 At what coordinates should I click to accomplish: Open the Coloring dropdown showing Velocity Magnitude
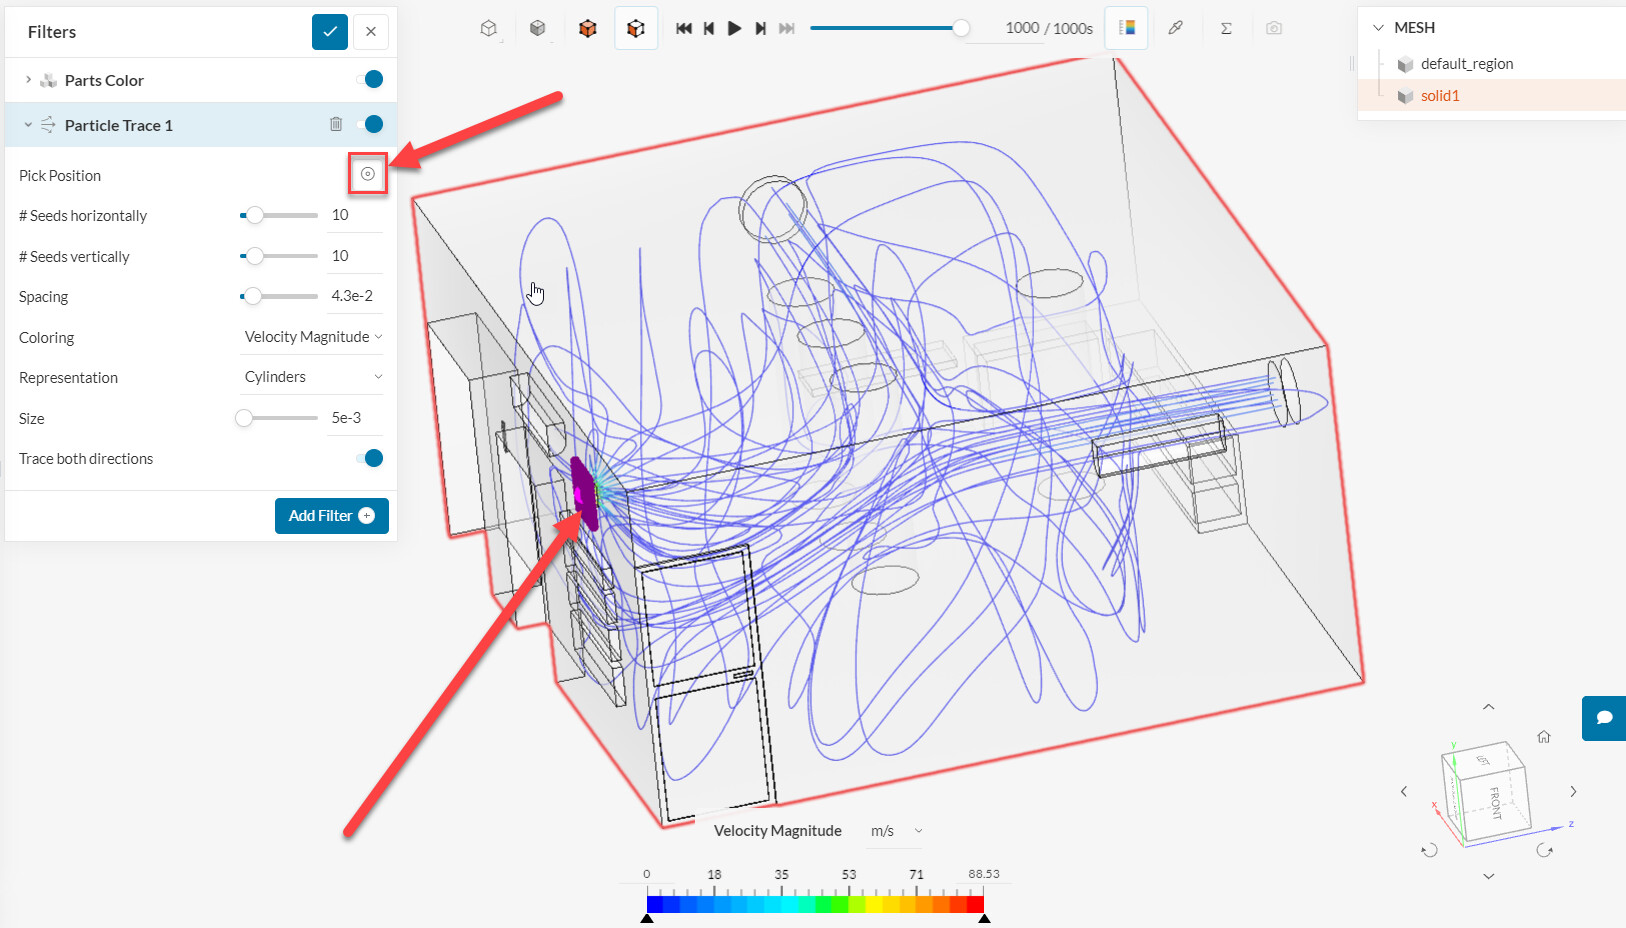tap(311, 336)
